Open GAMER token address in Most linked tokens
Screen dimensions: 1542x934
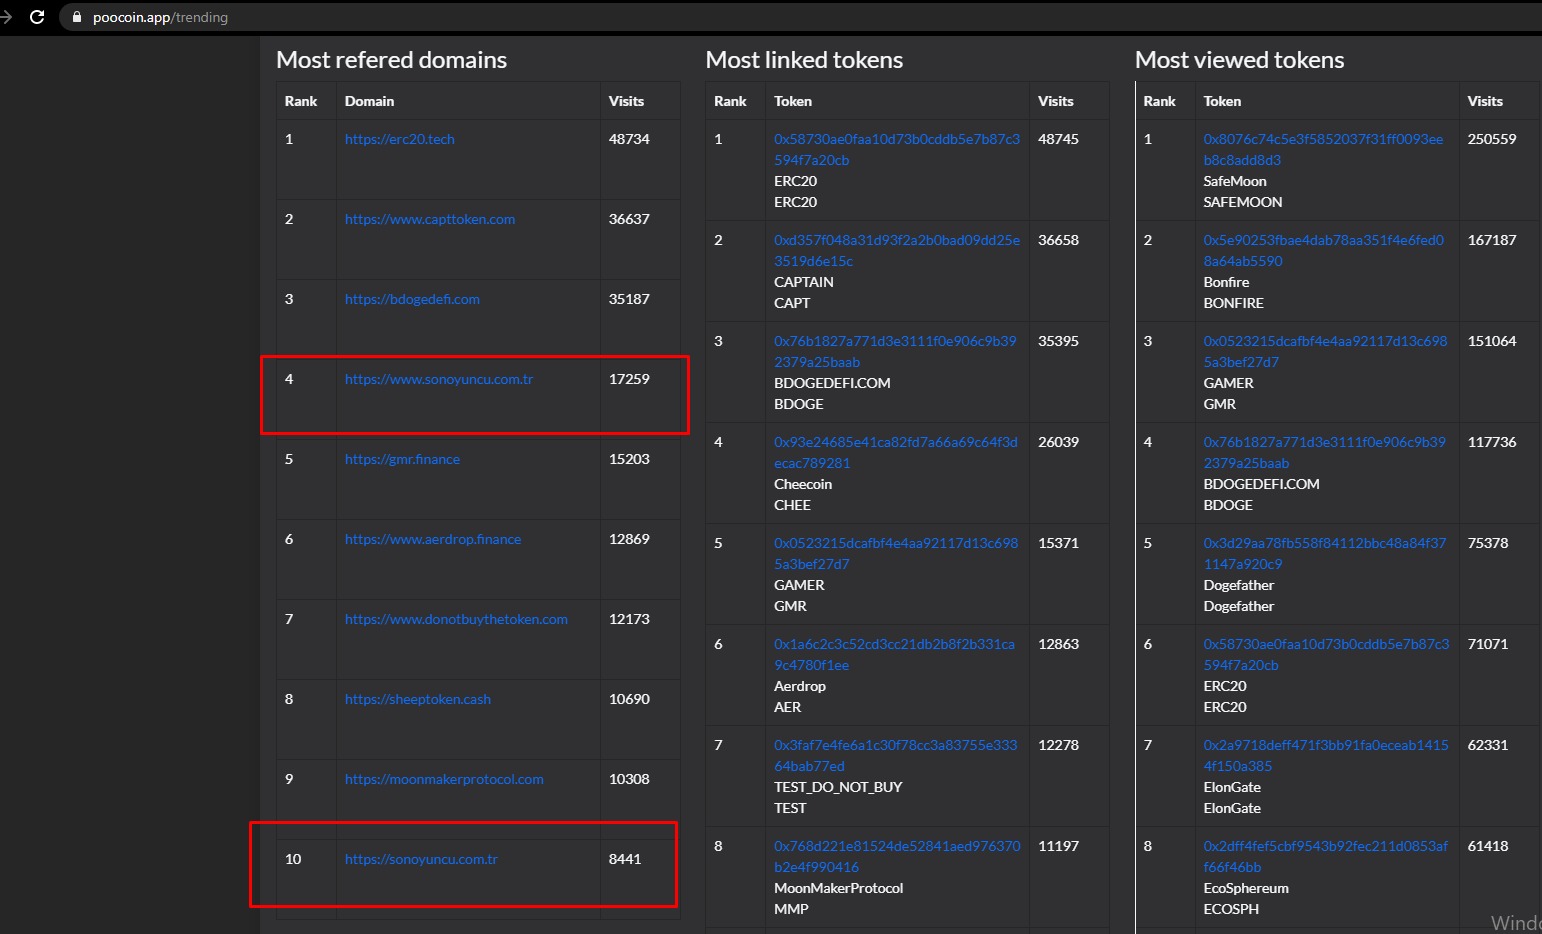pyautogui.click(x=896, y=553)
